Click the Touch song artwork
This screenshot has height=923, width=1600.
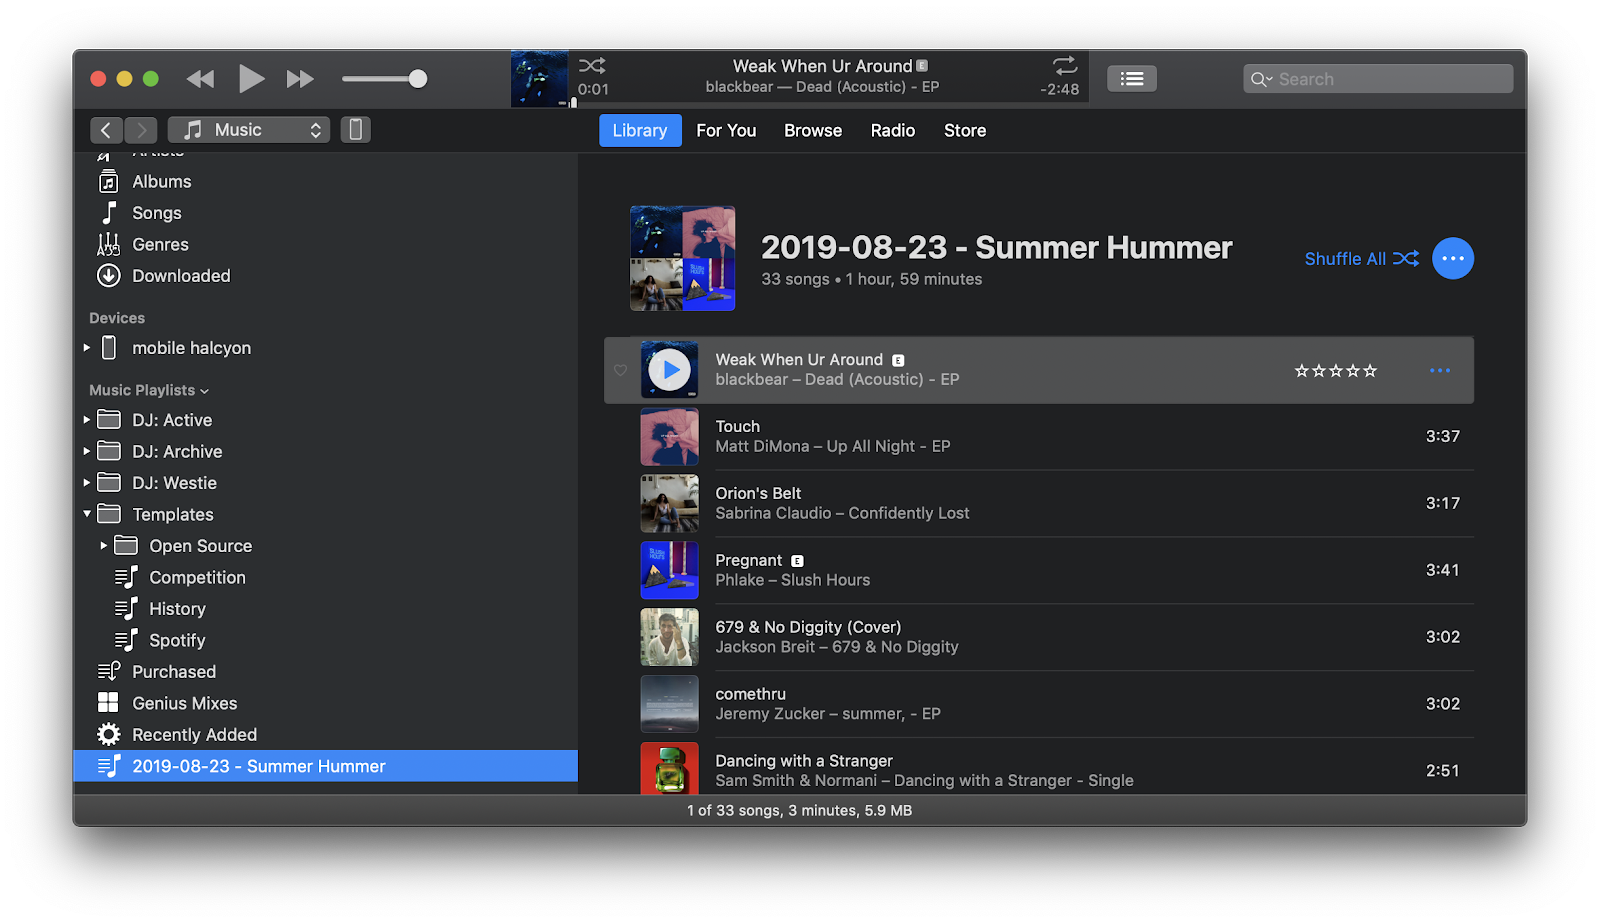(x=670, y=437)
